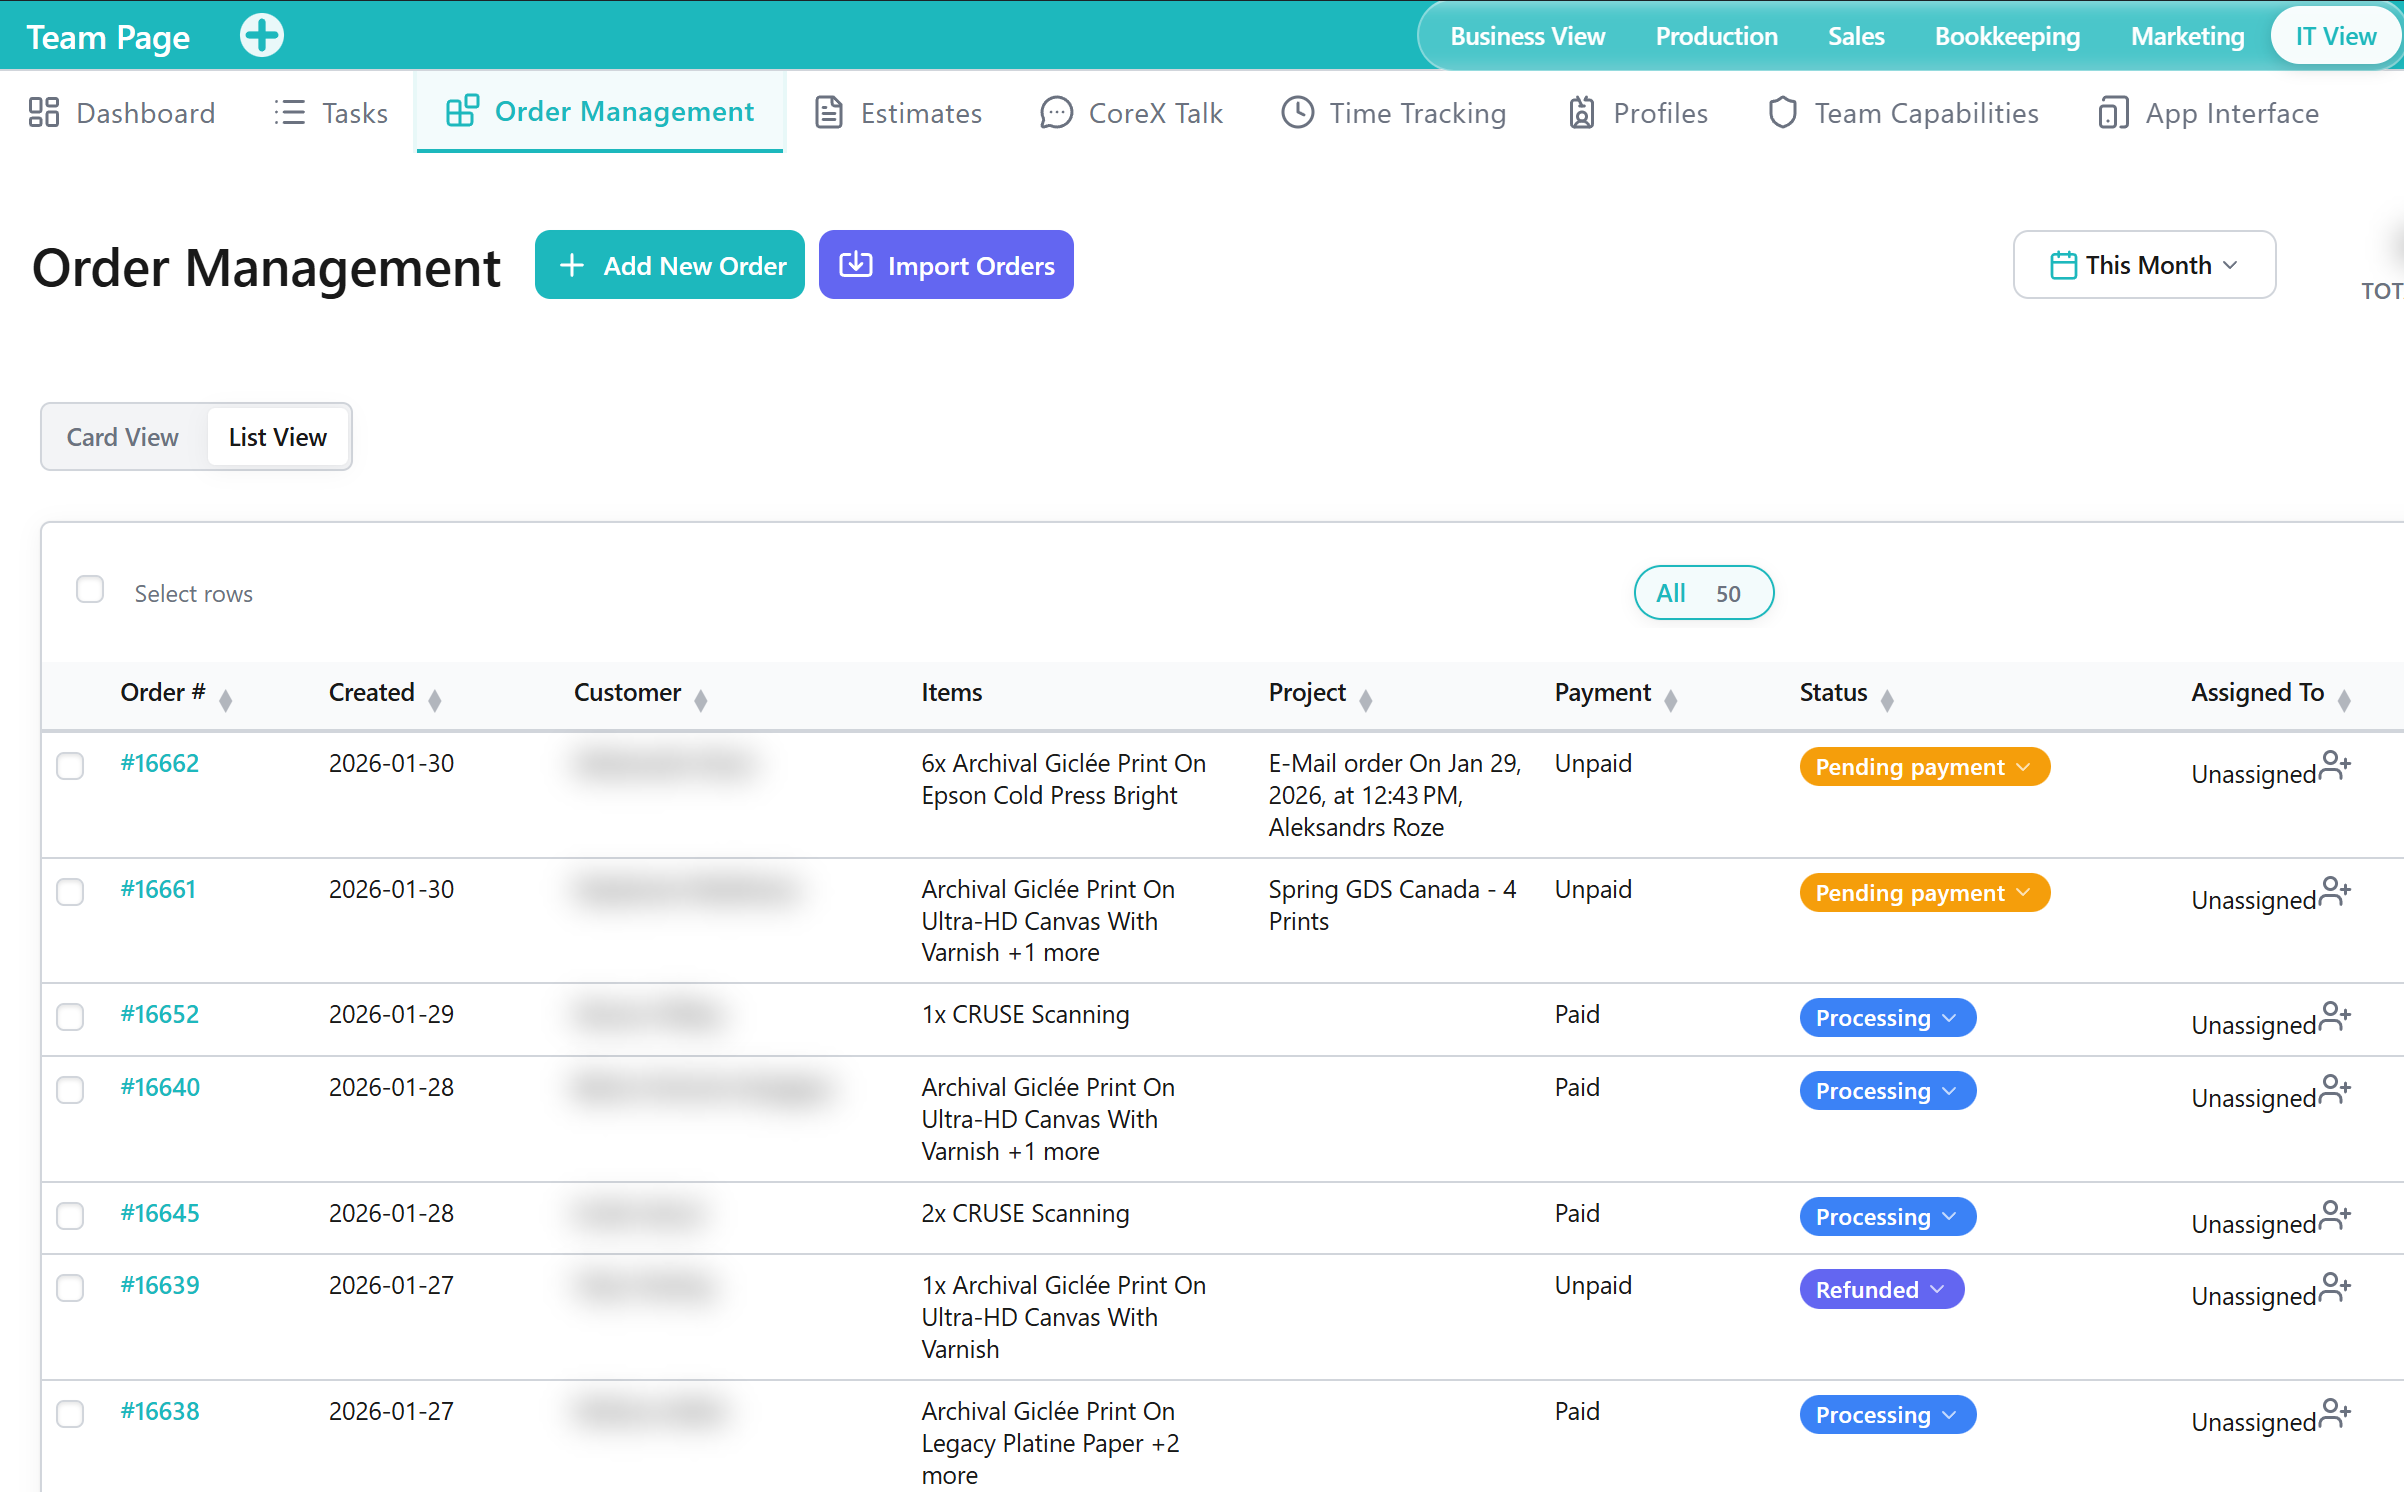Viewport: 2404px width, 1492px height.
Task: Sort by Created column arrows
Action: 435,700
